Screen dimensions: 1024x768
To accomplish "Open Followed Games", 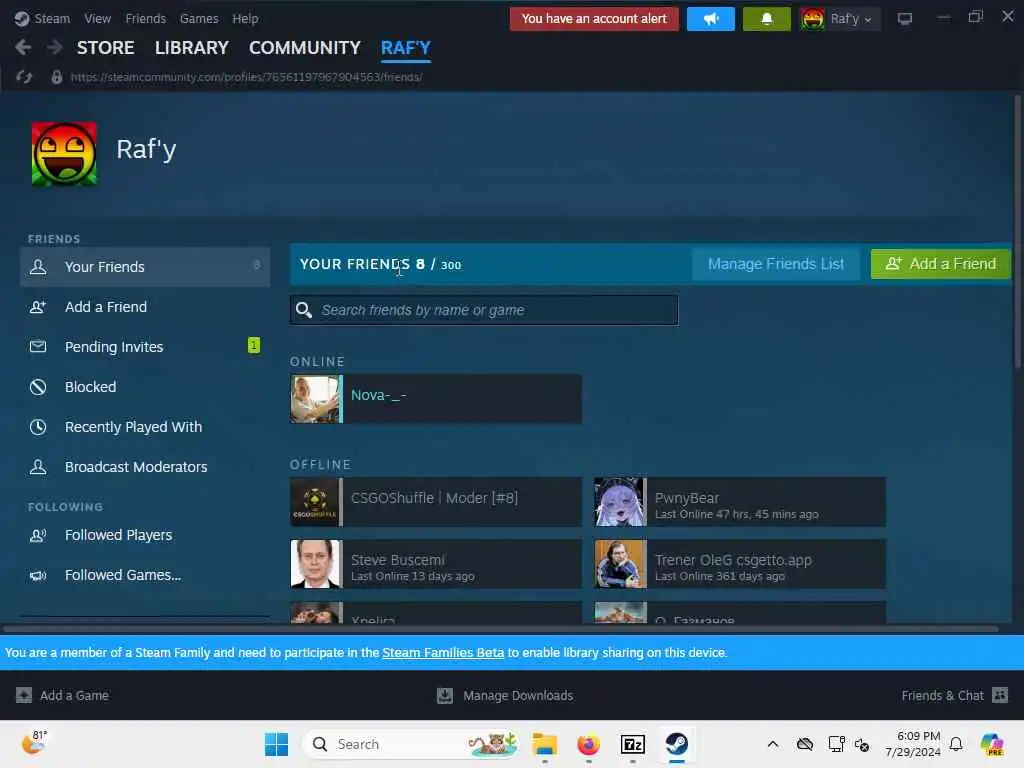I will (x=145, y=575).
